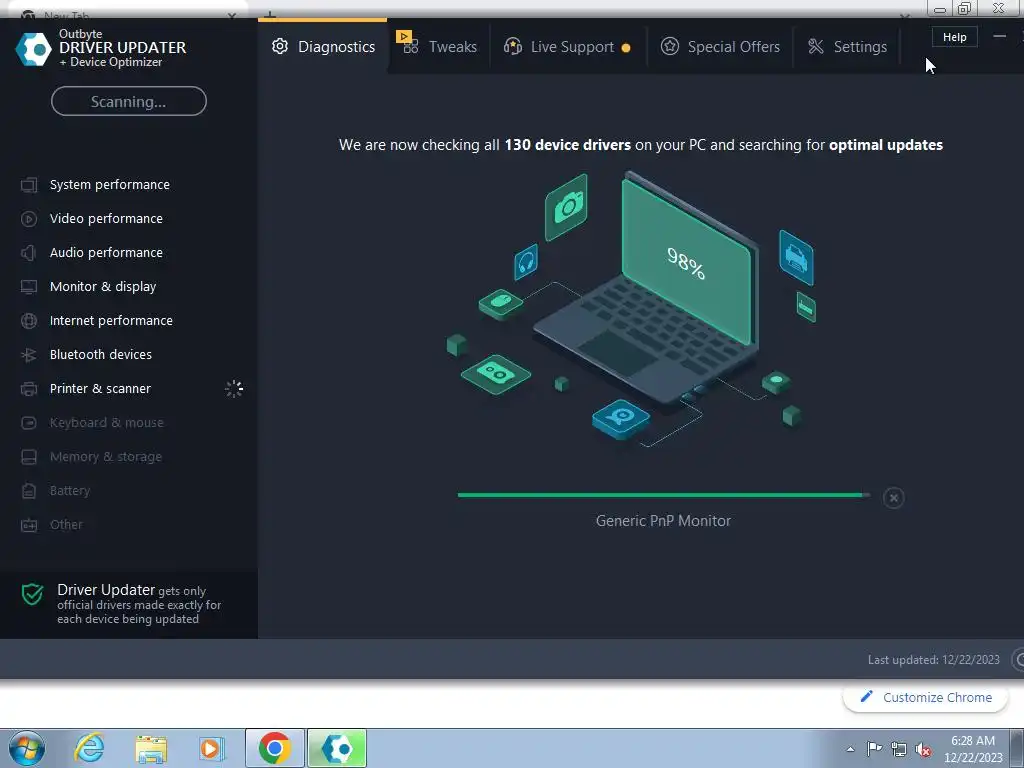Click the spinner beside Printer & scanner
The image size is (1024, 768).
click(x=234, y=389)
